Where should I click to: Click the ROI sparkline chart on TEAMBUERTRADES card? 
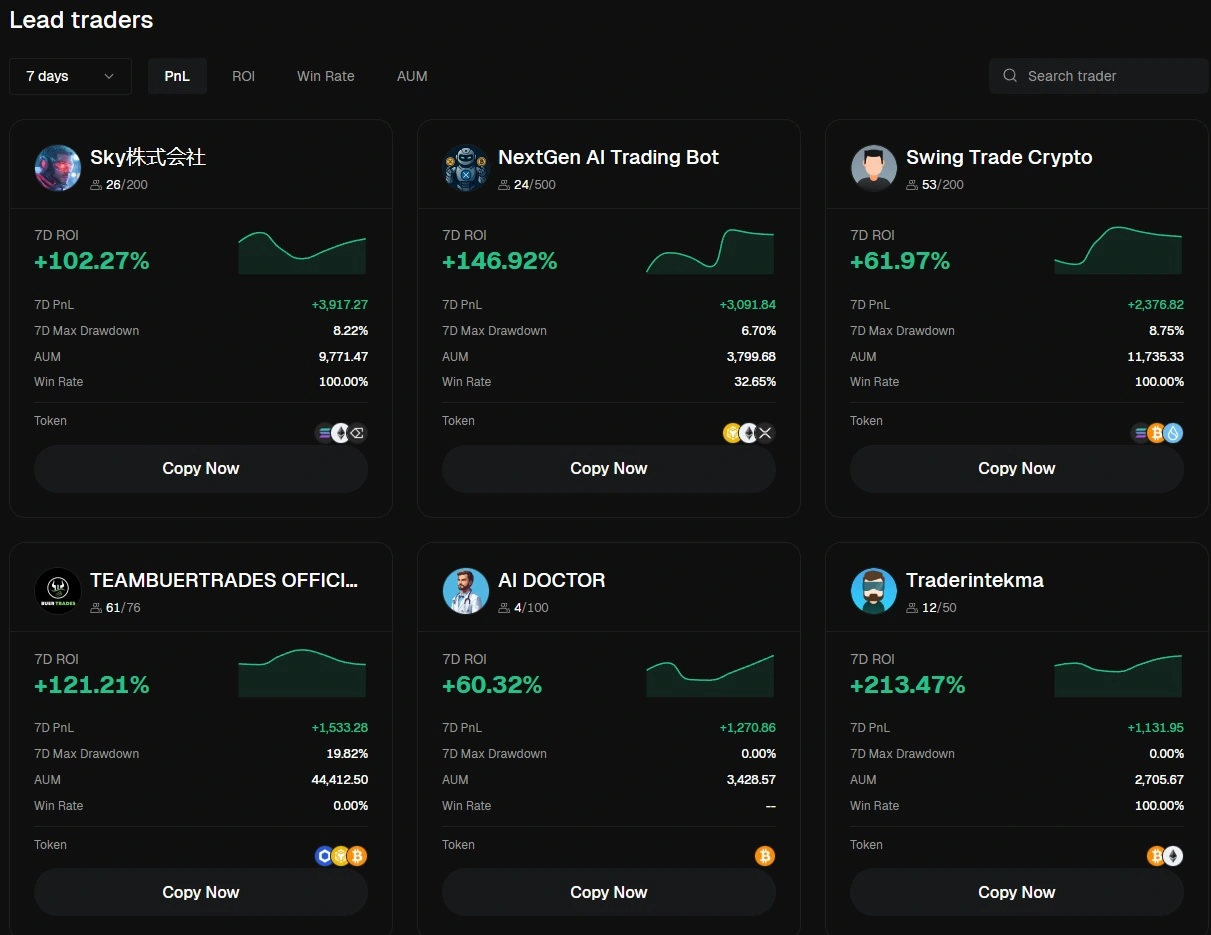tap(302, 673)
